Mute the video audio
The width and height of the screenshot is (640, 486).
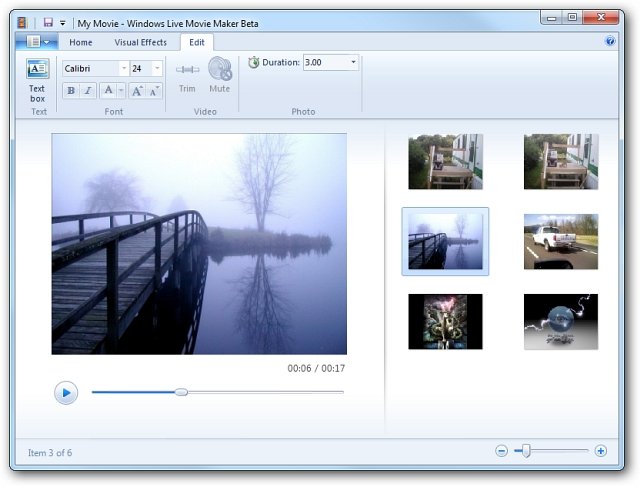(220, 75)
